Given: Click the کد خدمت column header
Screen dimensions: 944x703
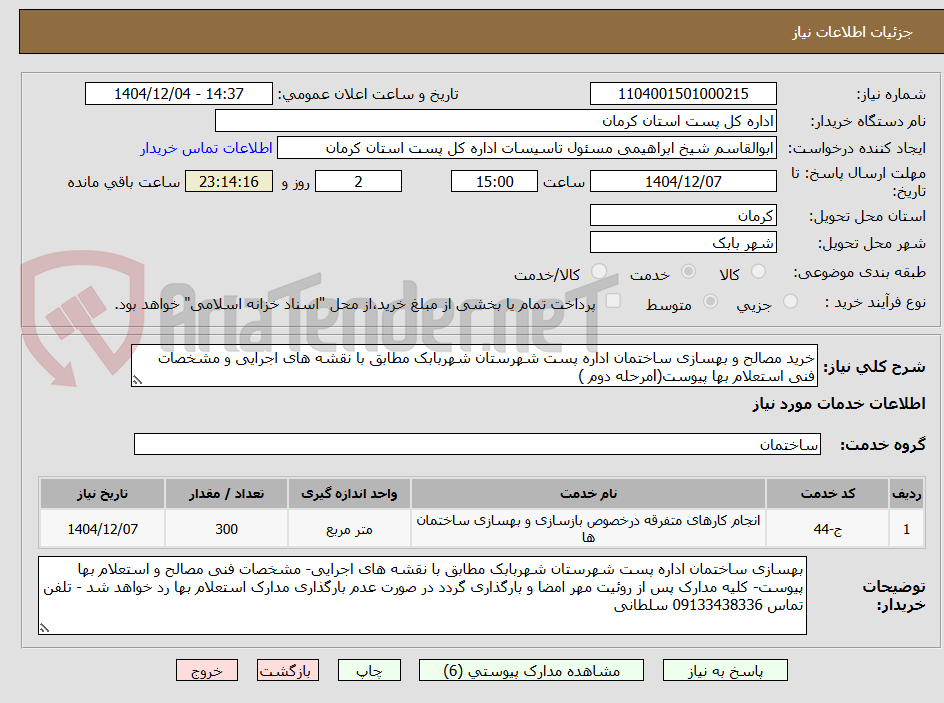Looking at the screenshot, I should [827, 494].
